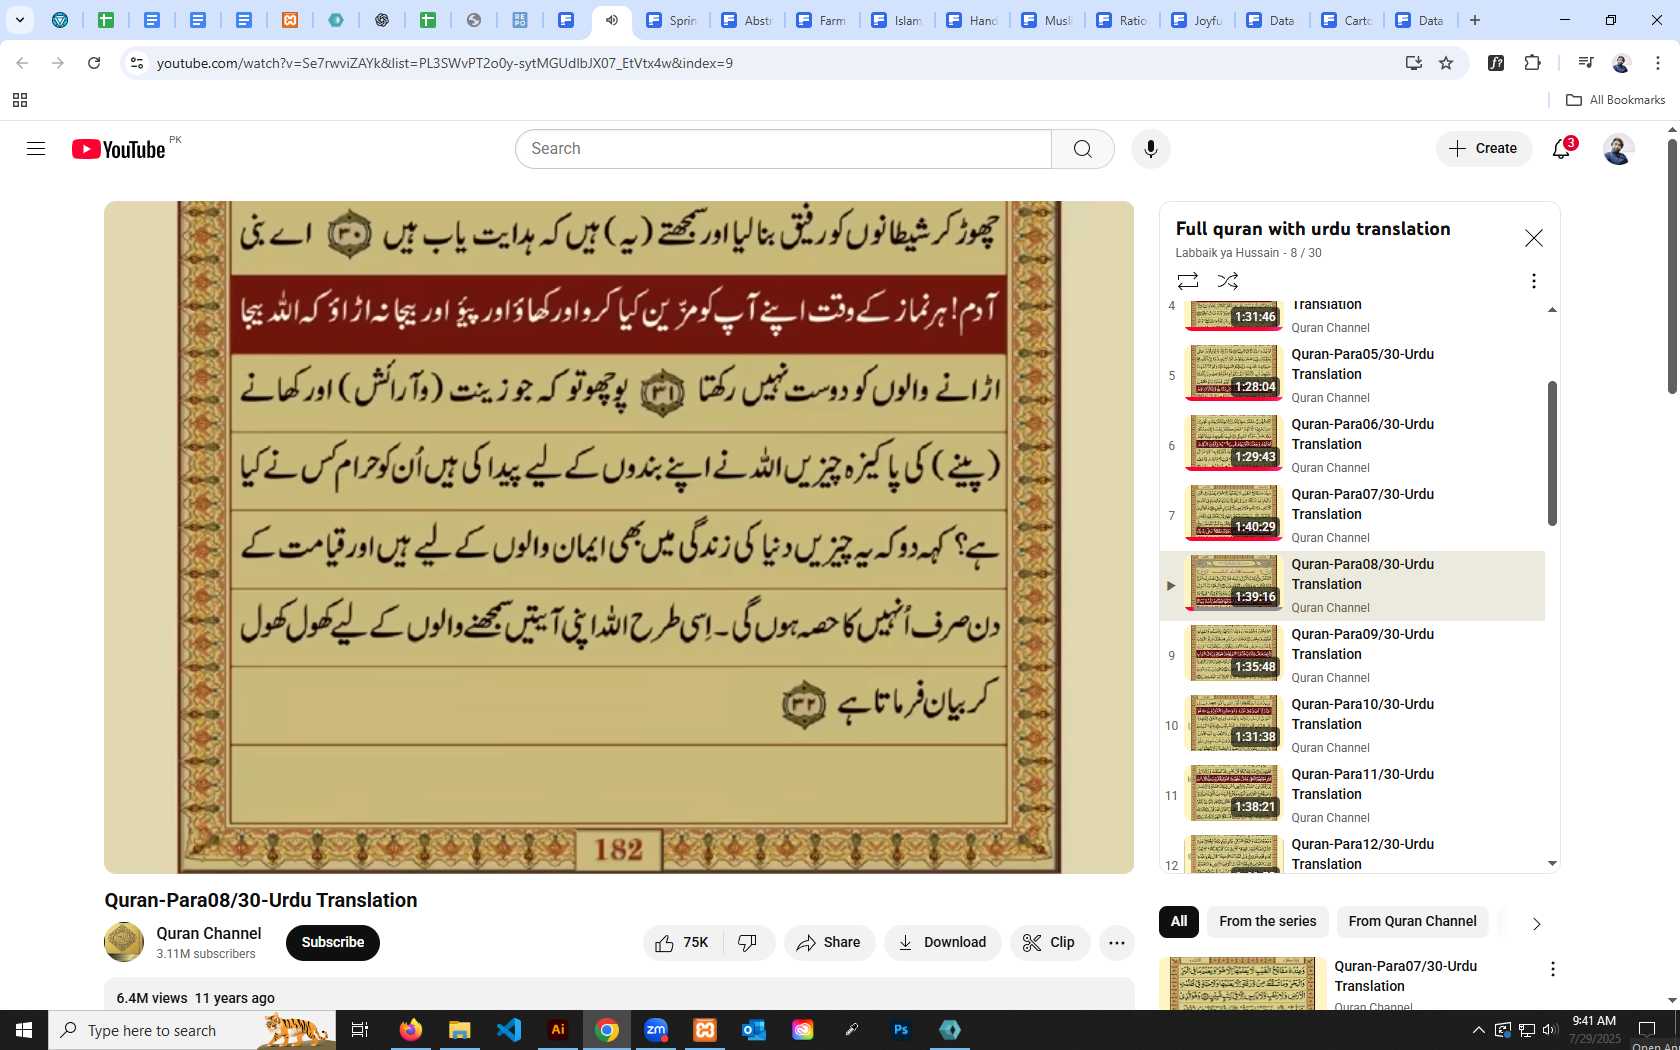The height and width of the screenshot is (1050, 1680).
Task: Select the From Quran Channel chip
Action: [x=1412, y=922]
